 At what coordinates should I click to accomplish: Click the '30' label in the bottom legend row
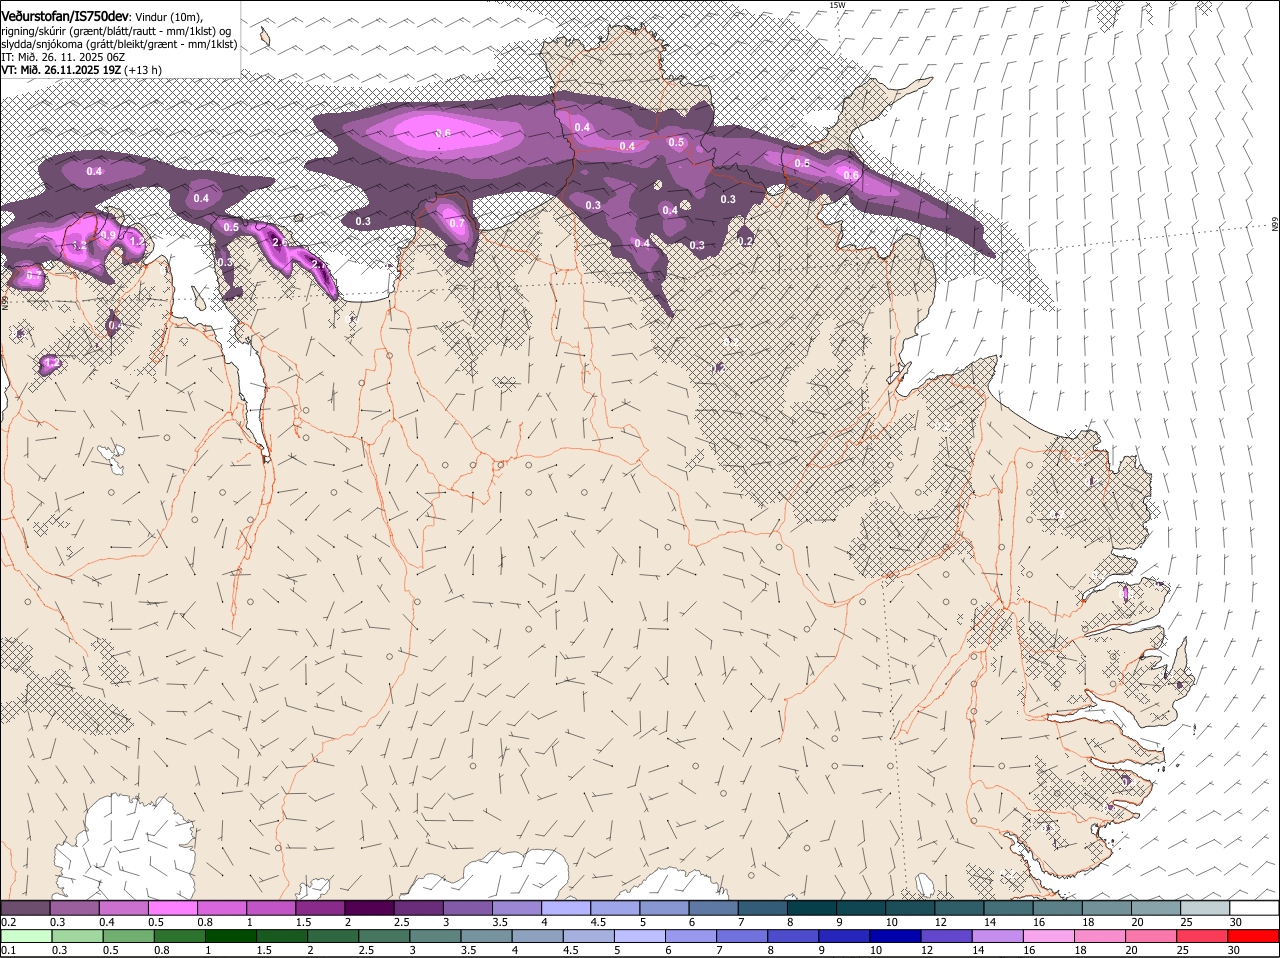click(1236, 950)
